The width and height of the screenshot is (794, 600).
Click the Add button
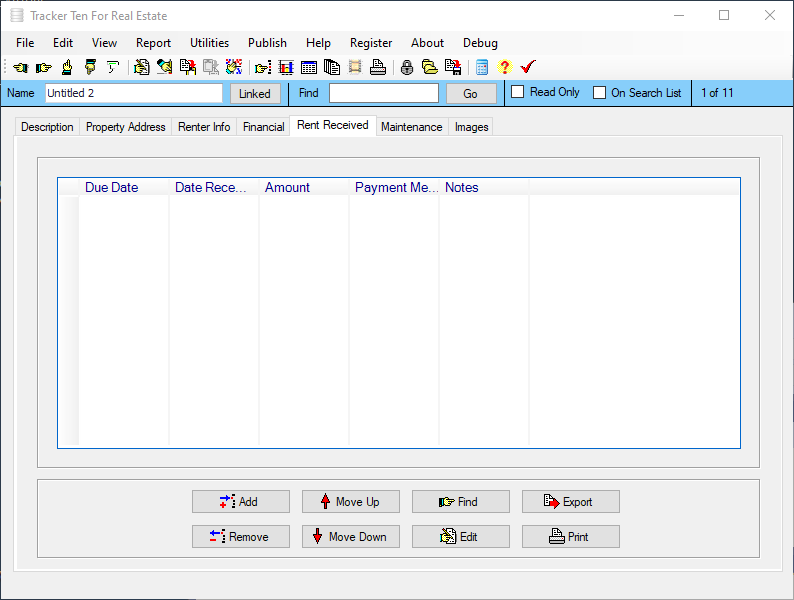pyautogui.click(x=241, y=502)
